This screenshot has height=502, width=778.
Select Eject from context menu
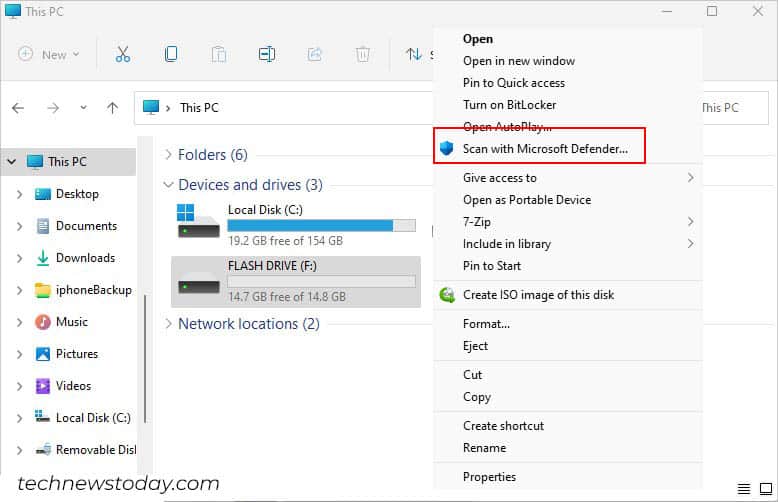coord(568,346)
